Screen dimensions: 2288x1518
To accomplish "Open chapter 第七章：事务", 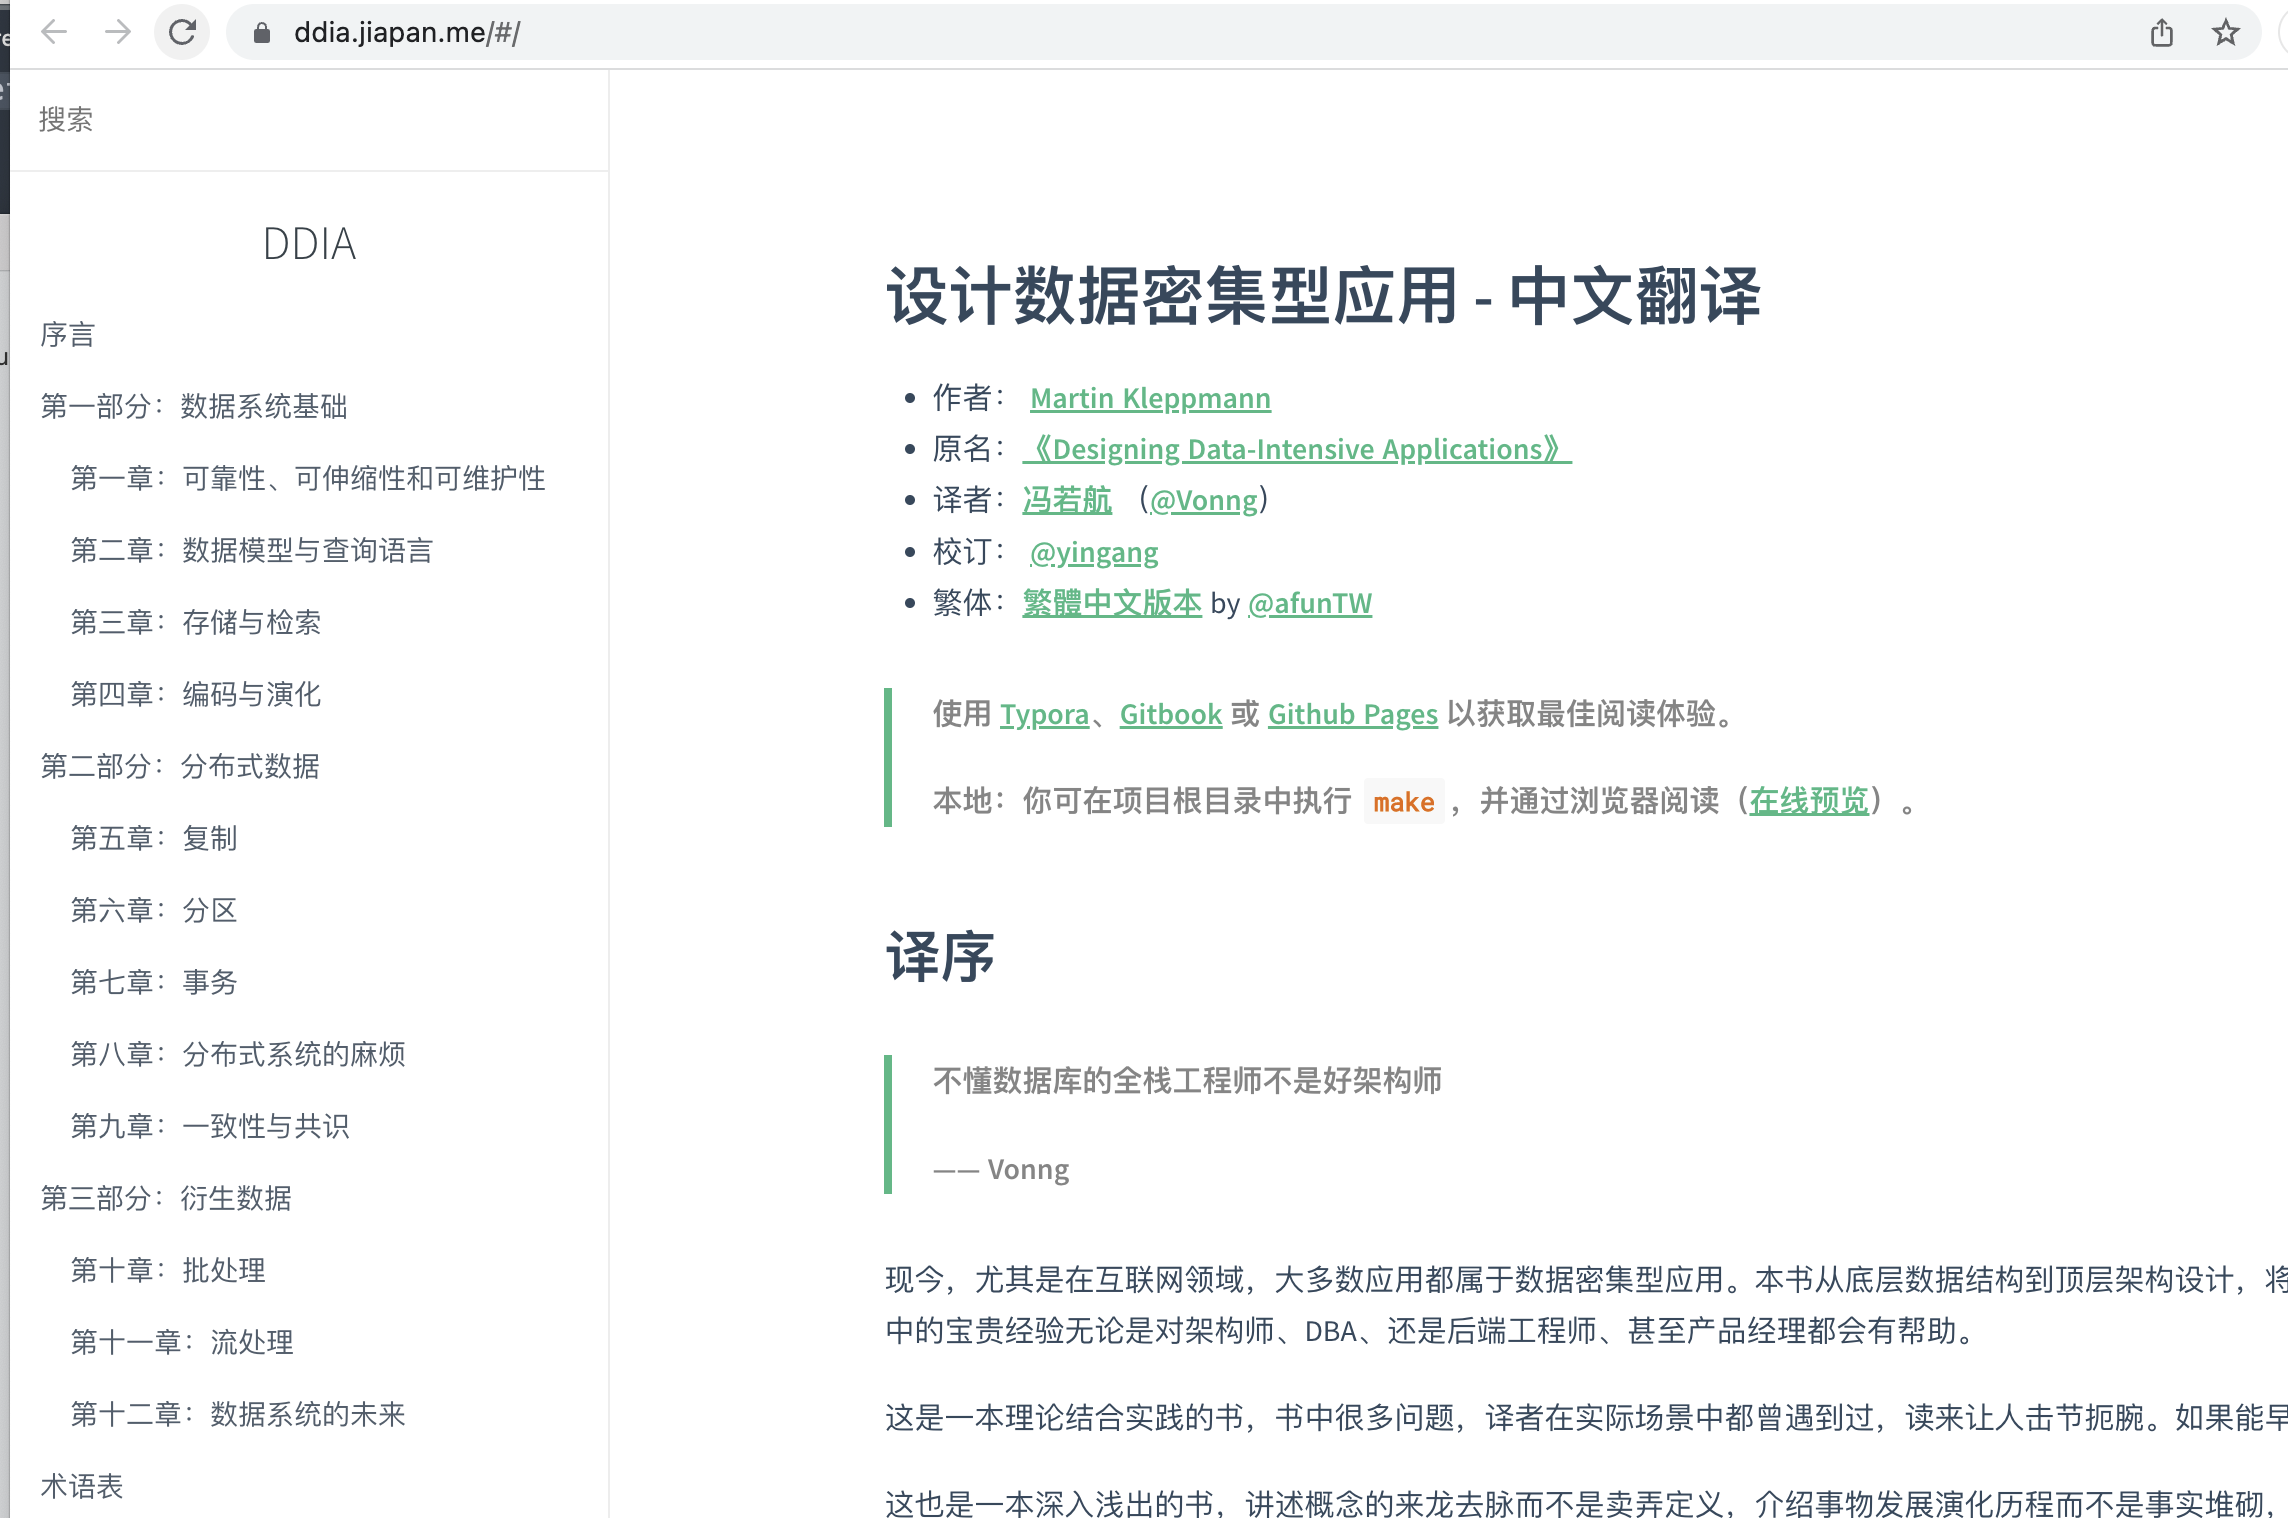I will (x=154, y=983).
